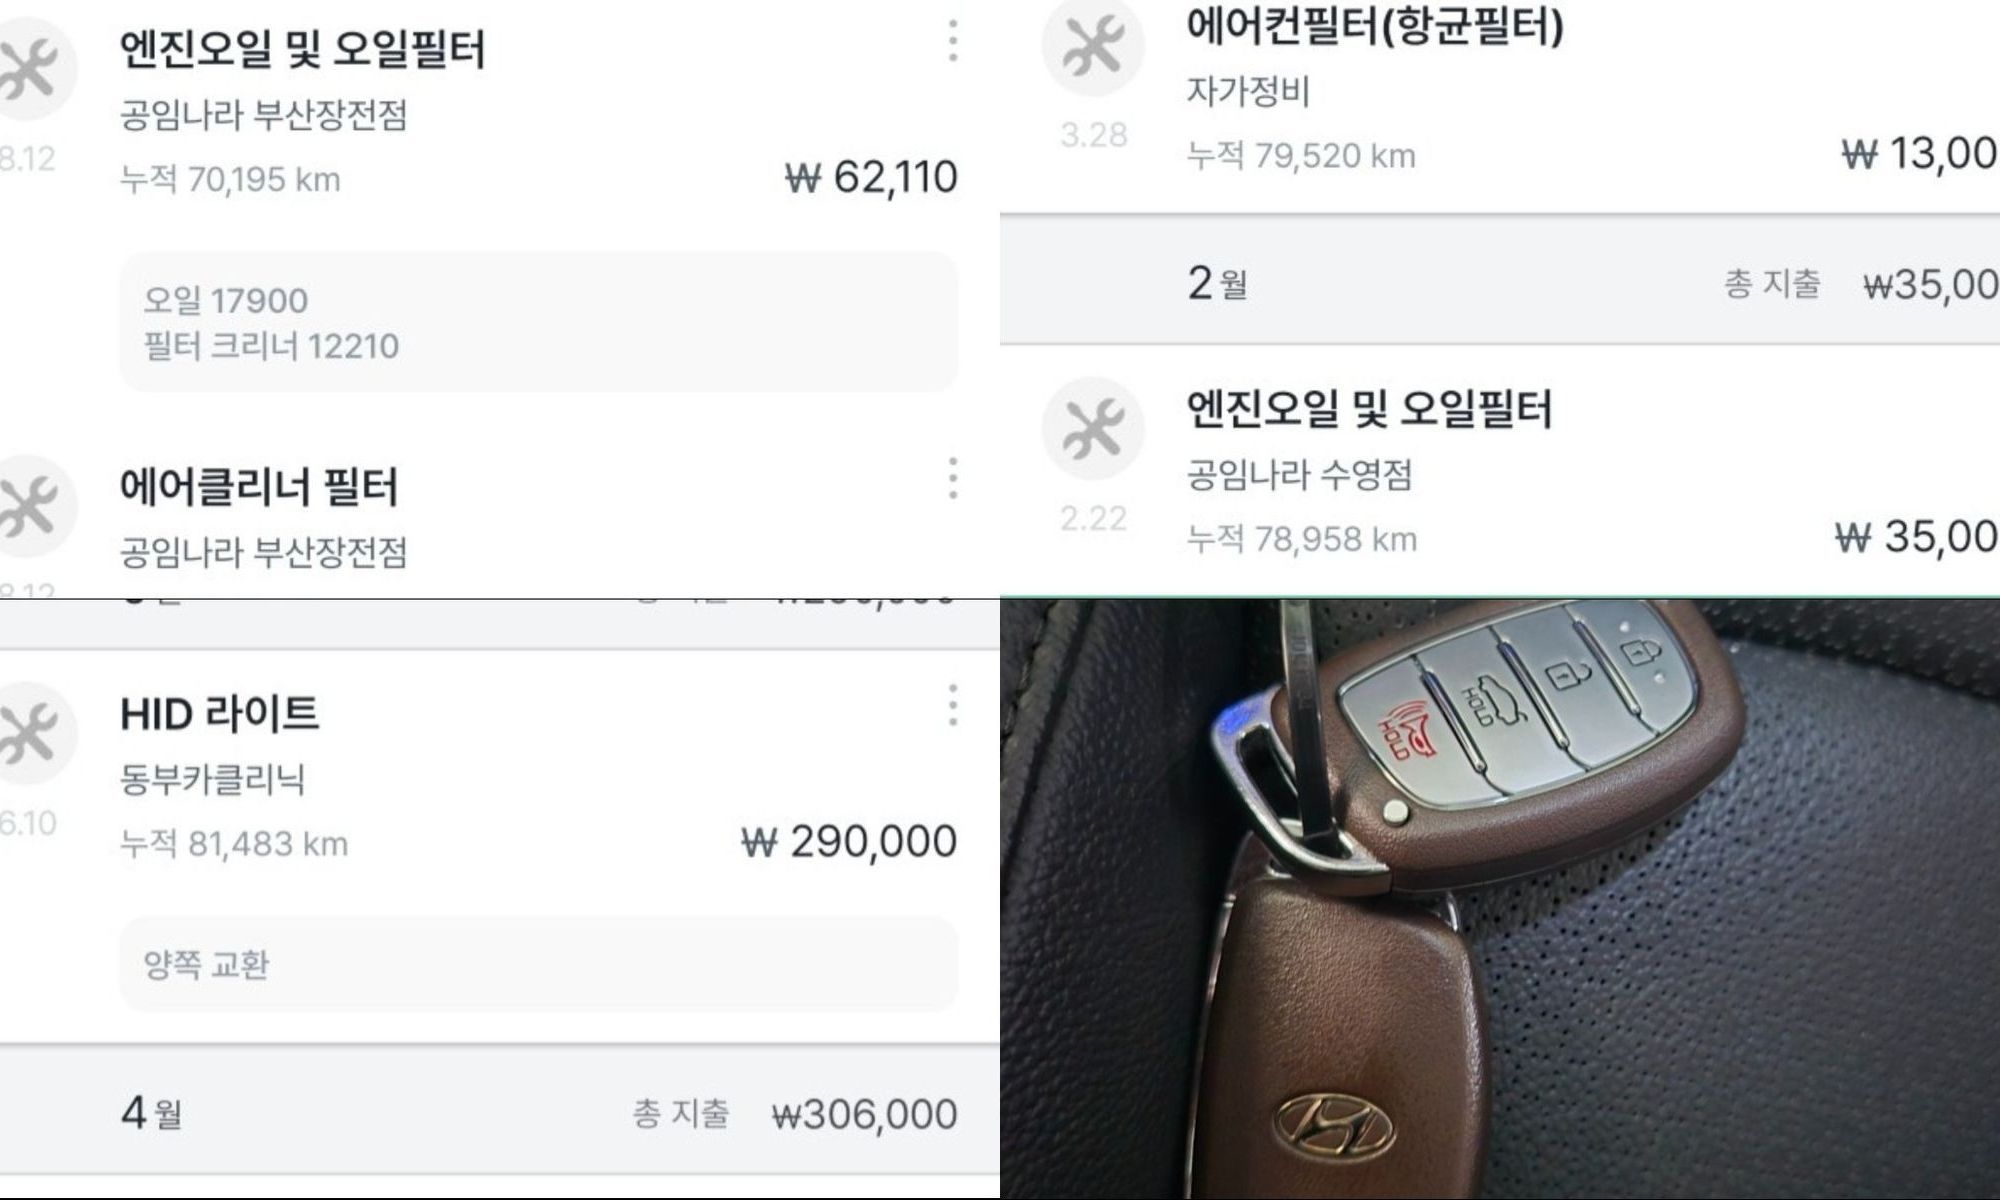Click the 양쪽 교환 memo box
The height and width of the screenshot is (1200, 2000).
tap(539, 964)
